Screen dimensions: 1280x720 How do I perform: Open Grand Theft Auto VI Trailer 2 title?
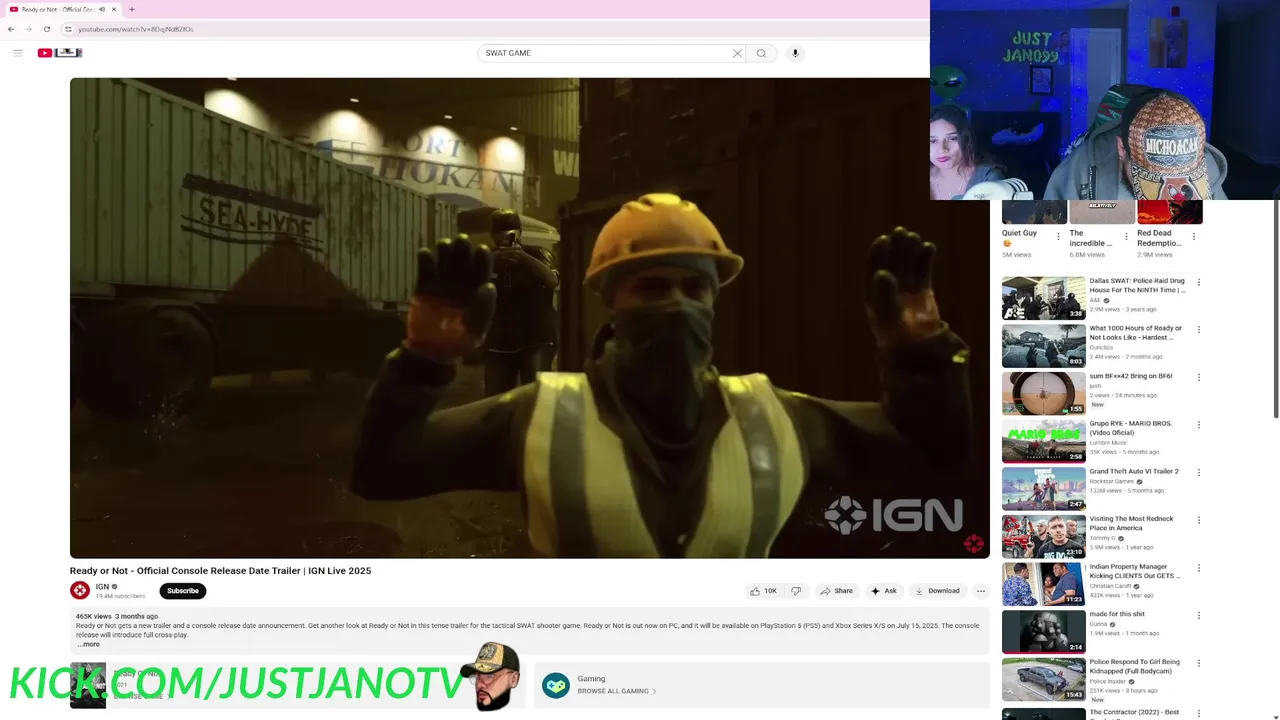(1134, 471)
